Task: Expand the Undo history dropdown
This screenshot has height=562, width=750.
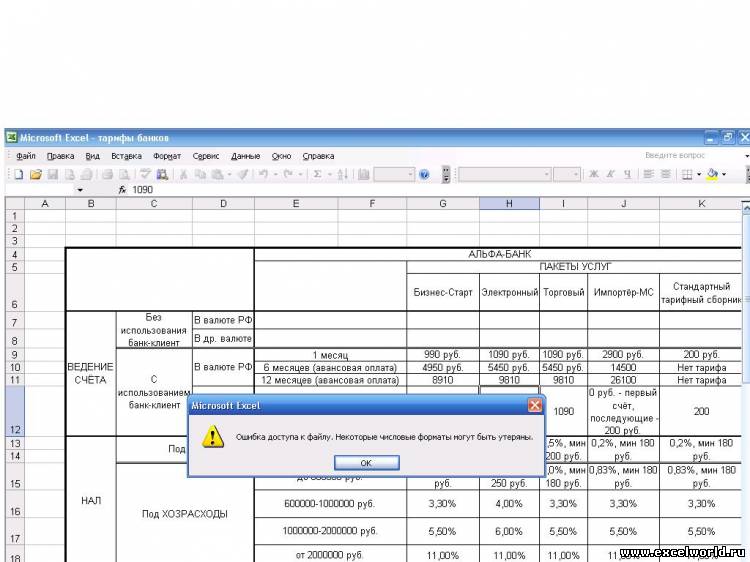Action: click(276, 174)
